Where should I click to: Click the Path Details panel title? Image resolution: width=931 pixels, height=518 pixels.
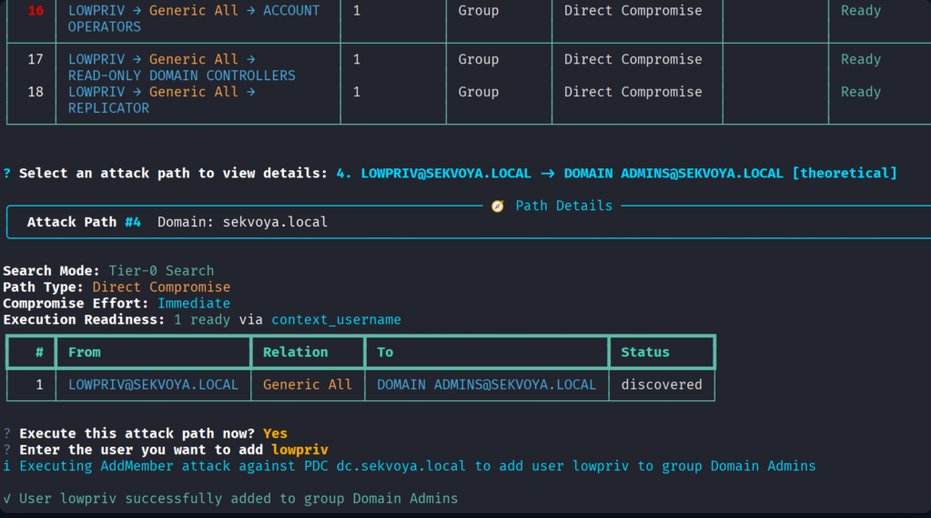563,206
